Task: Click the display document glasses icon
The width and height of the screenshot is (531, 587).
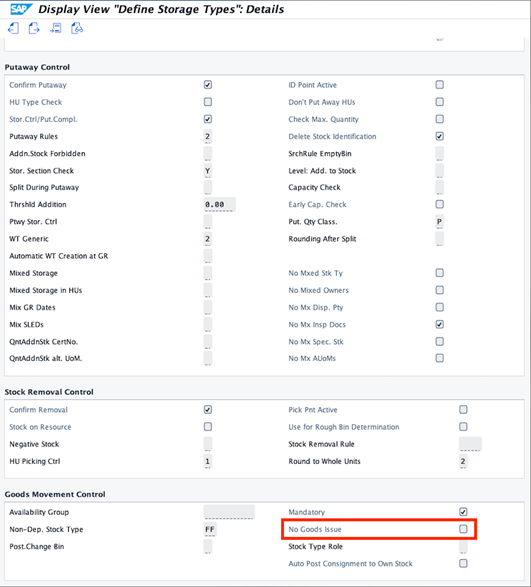Action: 77,28
